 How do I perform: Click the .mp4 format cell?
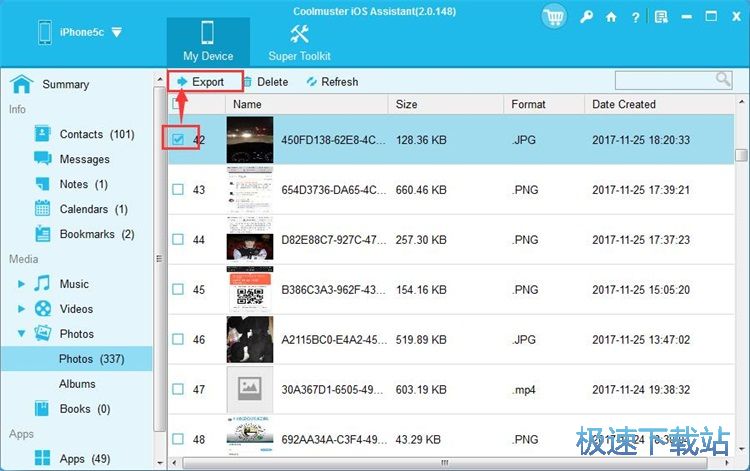click(524, 390)
